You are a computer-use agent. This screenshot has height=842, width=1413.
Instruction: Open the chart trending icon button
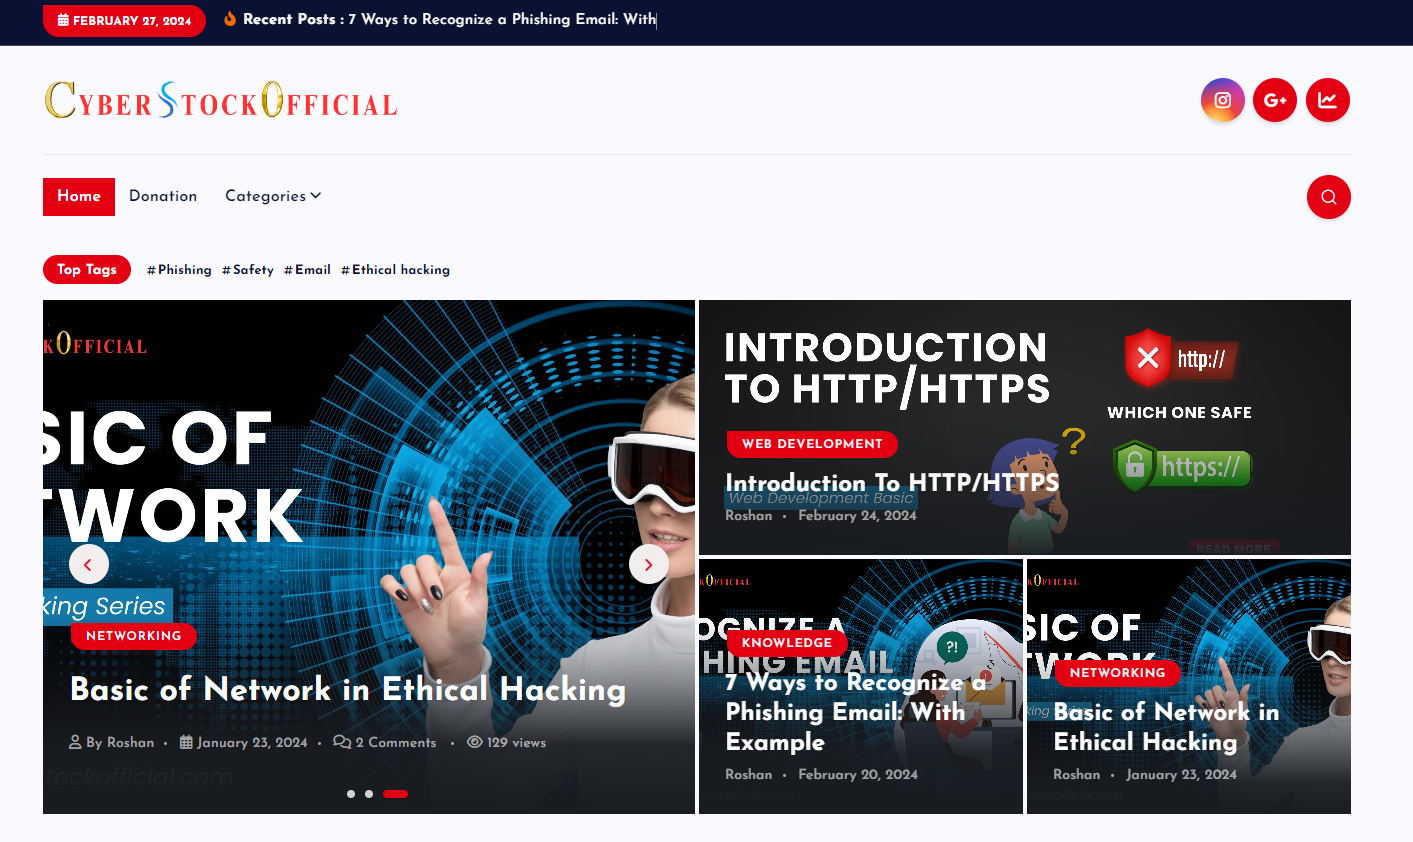[x=1327, y=100]
